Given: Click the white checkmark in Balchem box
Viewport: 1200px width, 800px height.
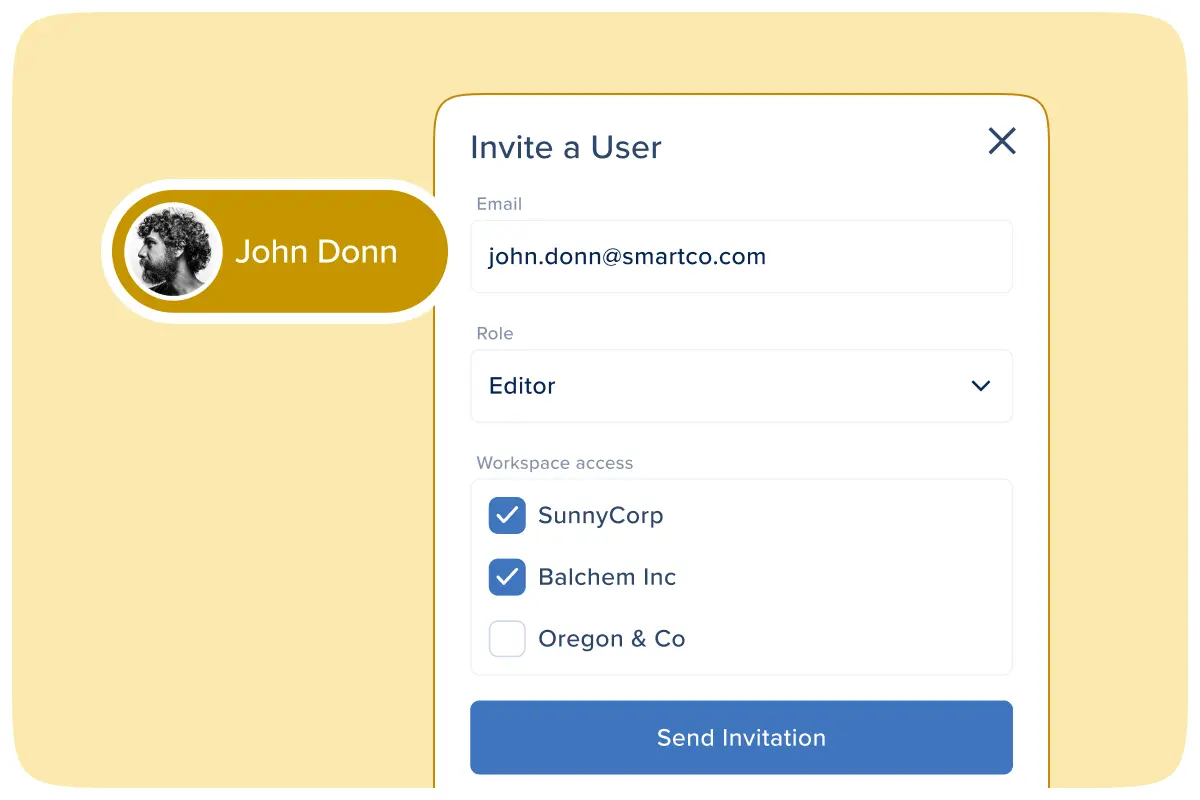Looking at the screenshot, I should pyautogui.click(x=507, y=577).
